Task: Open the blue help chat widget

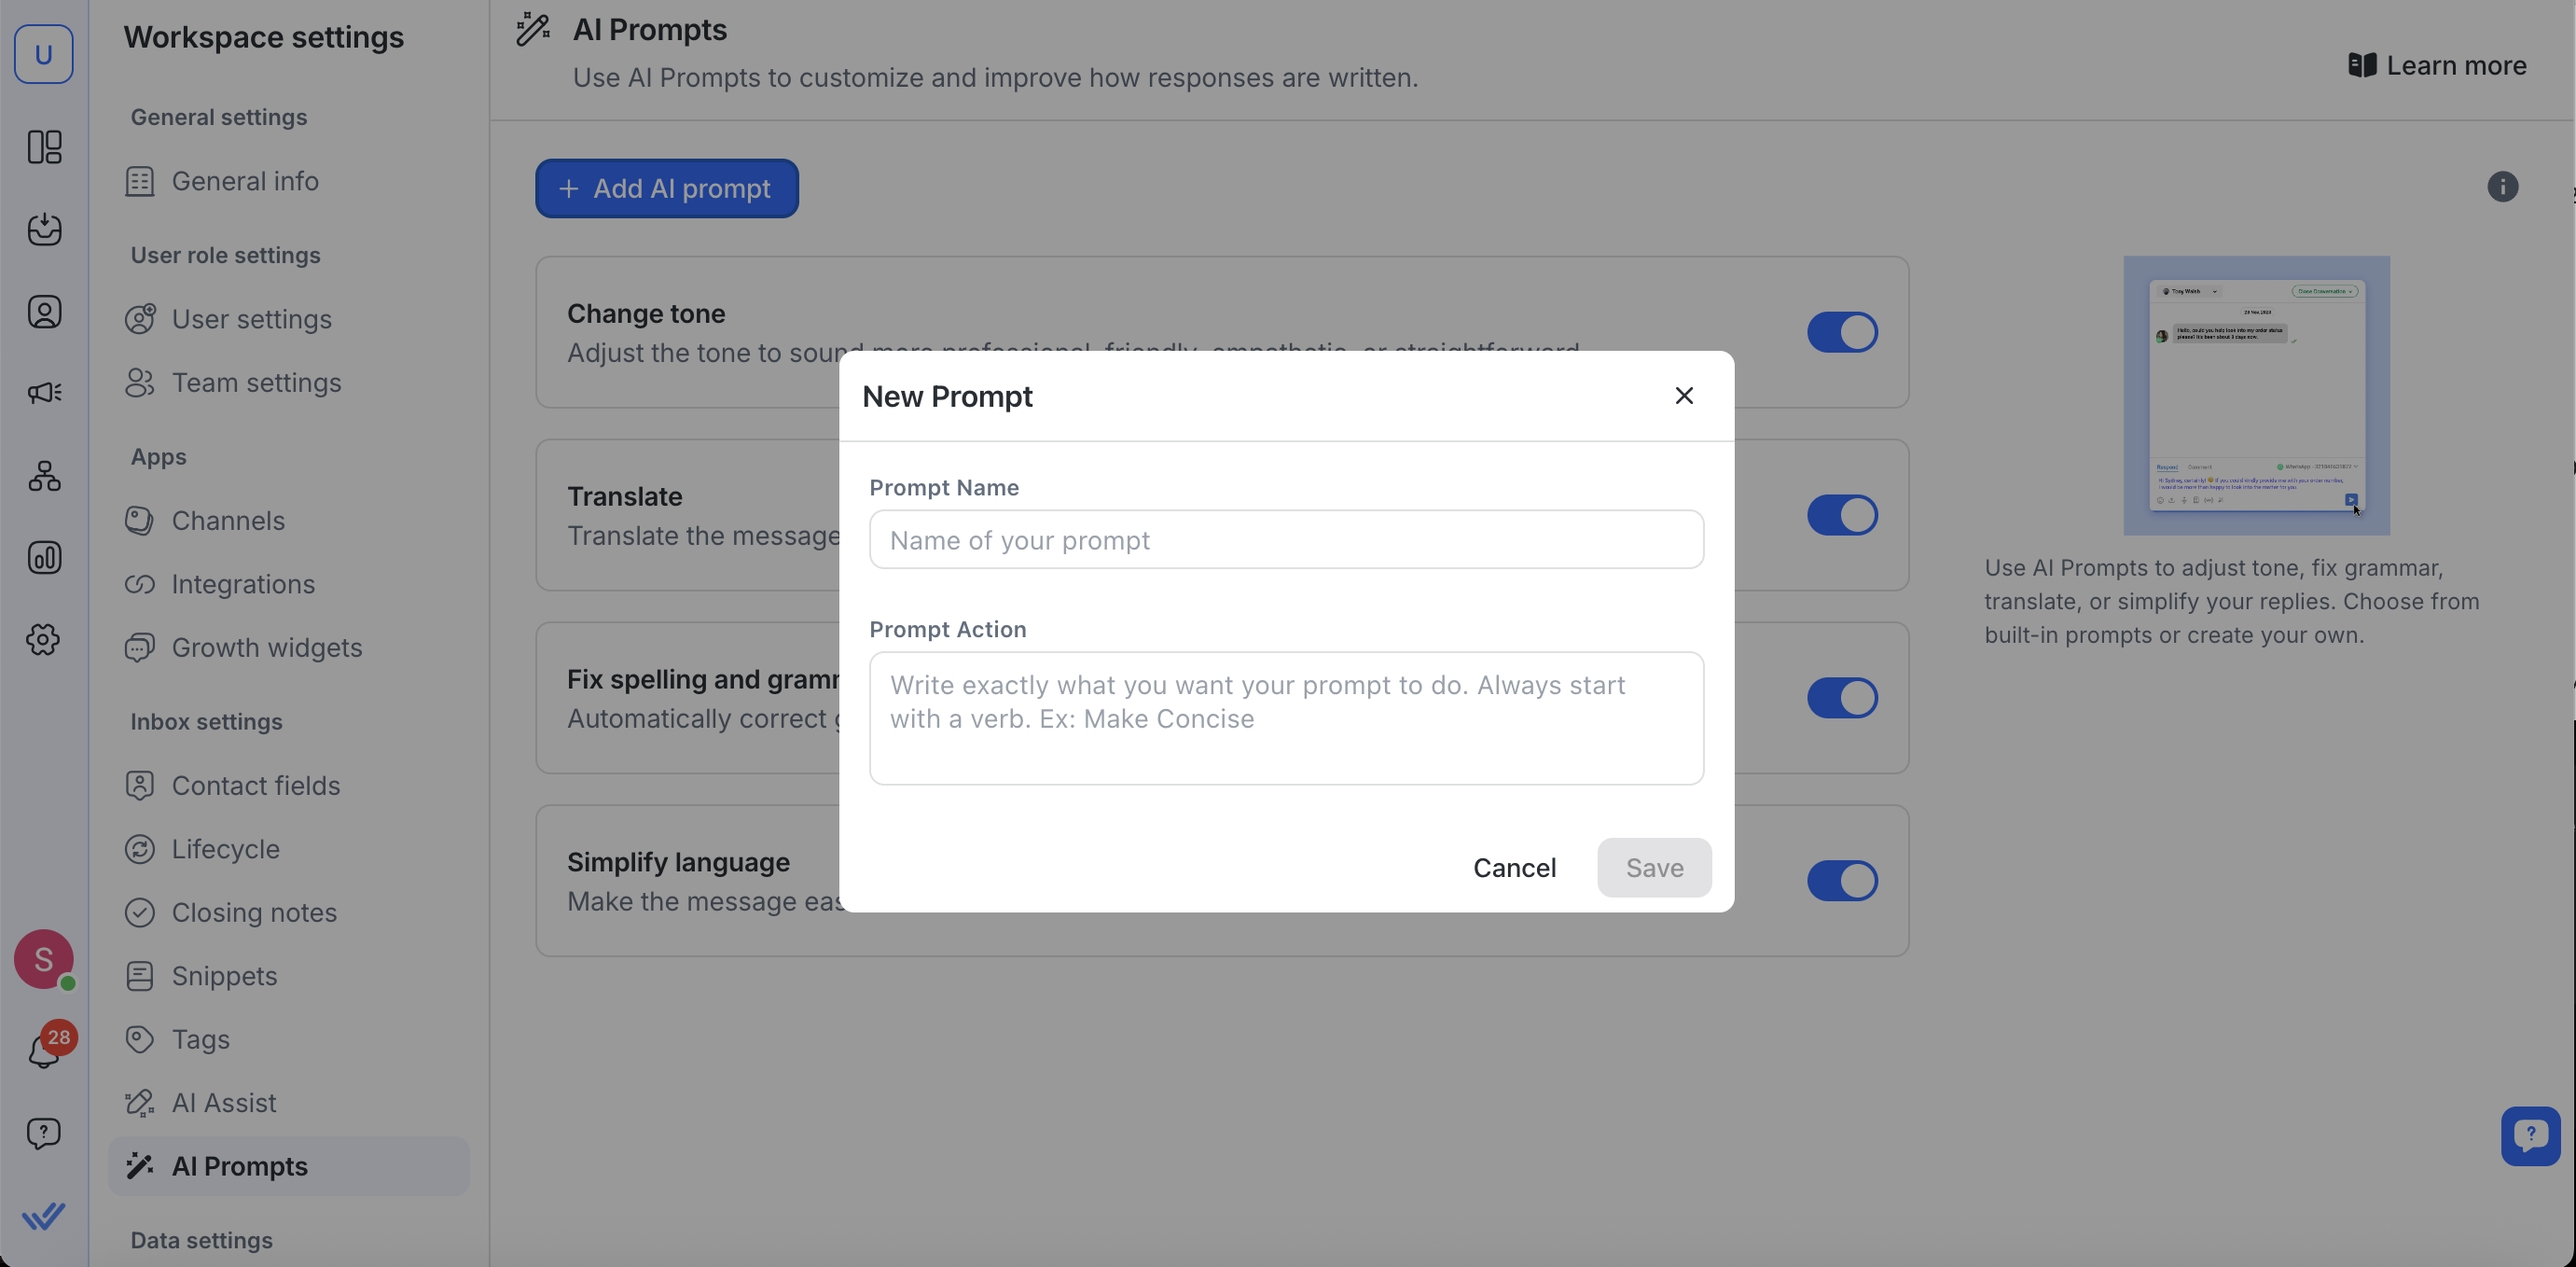Action: click(2529, 1135)
